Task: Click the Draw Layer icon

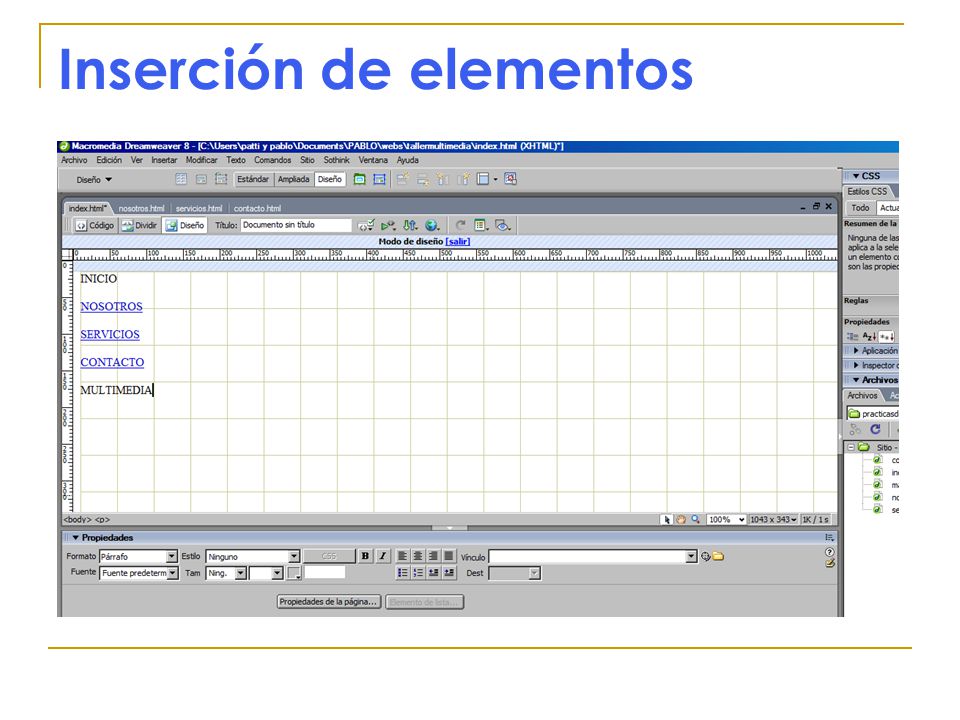Action: click(x=221, y=179)
